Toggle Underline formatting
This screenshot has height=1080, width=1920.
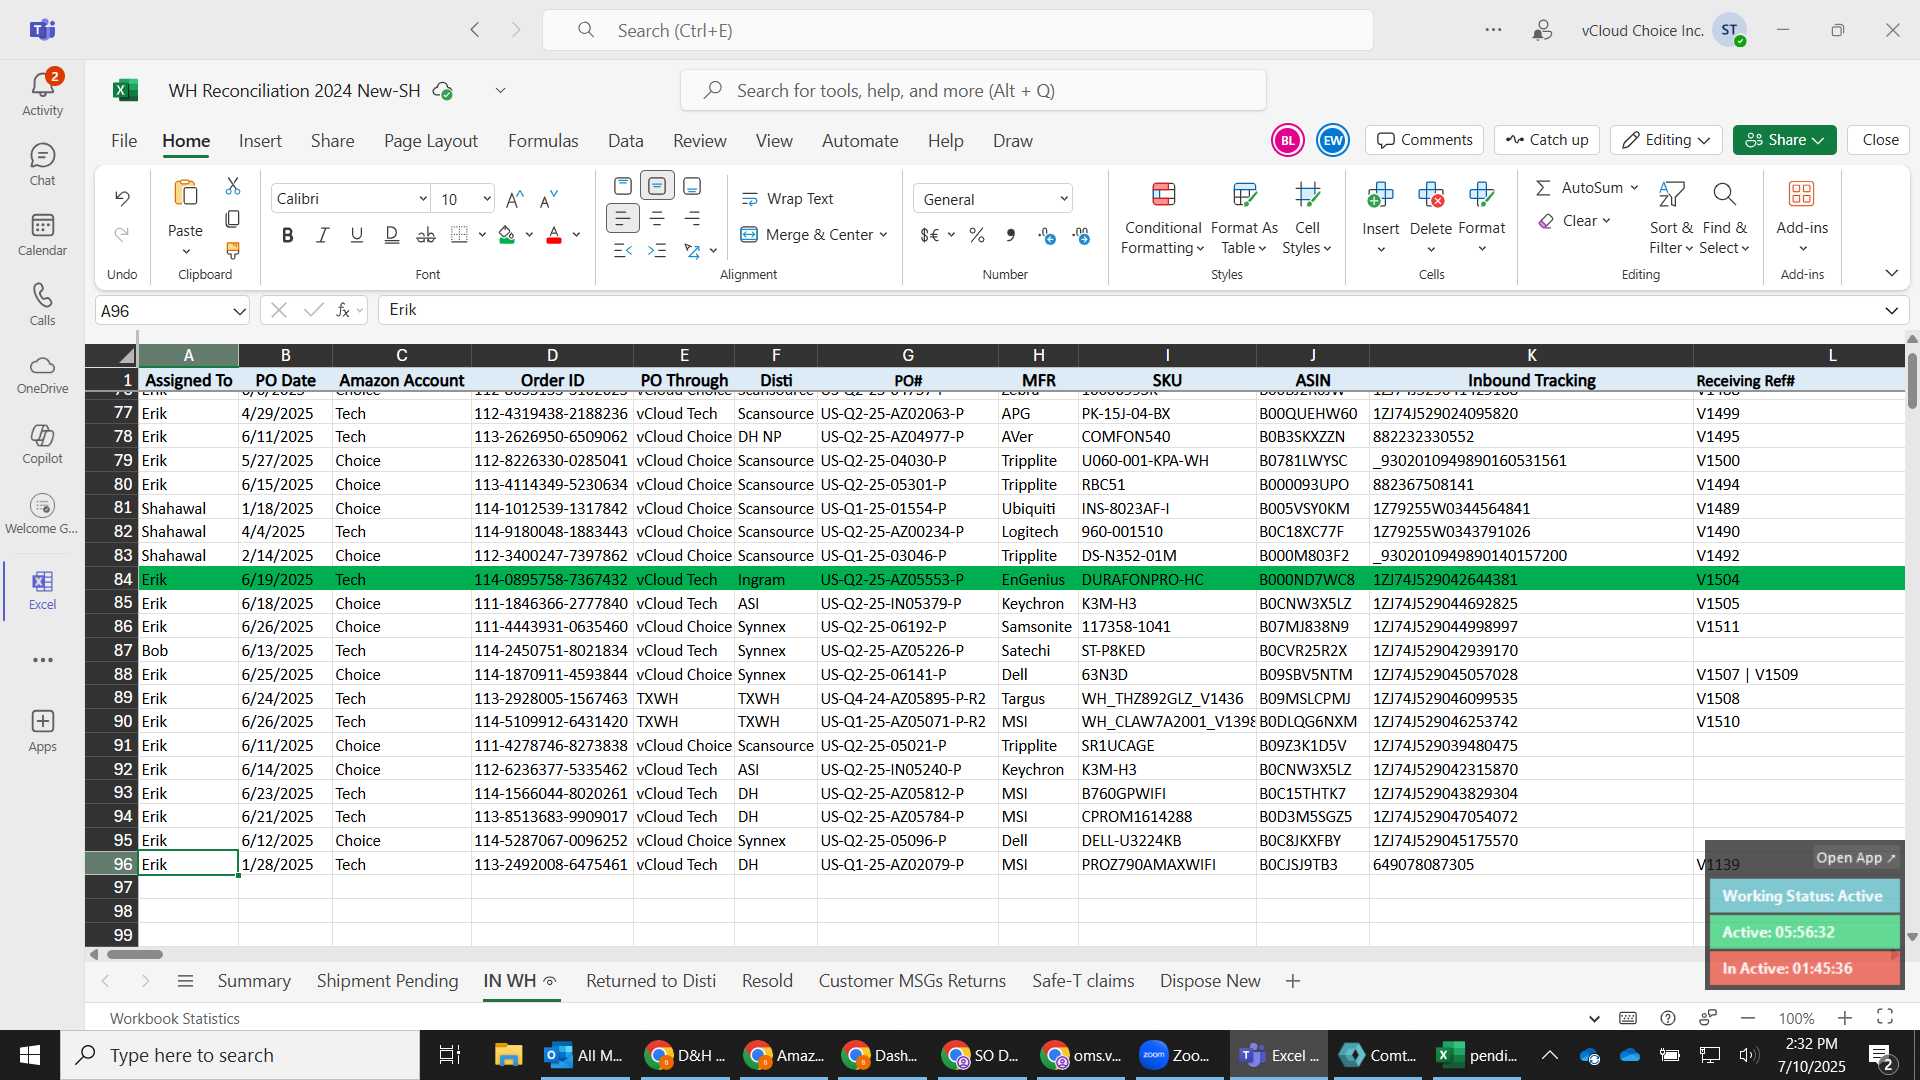click(x=356, y=235)
